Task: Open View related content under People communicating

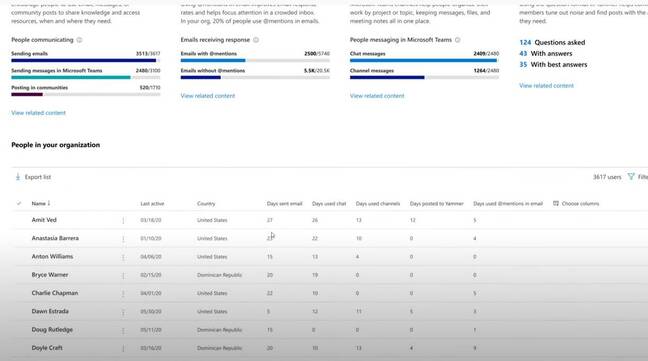Action: [38, 113]
